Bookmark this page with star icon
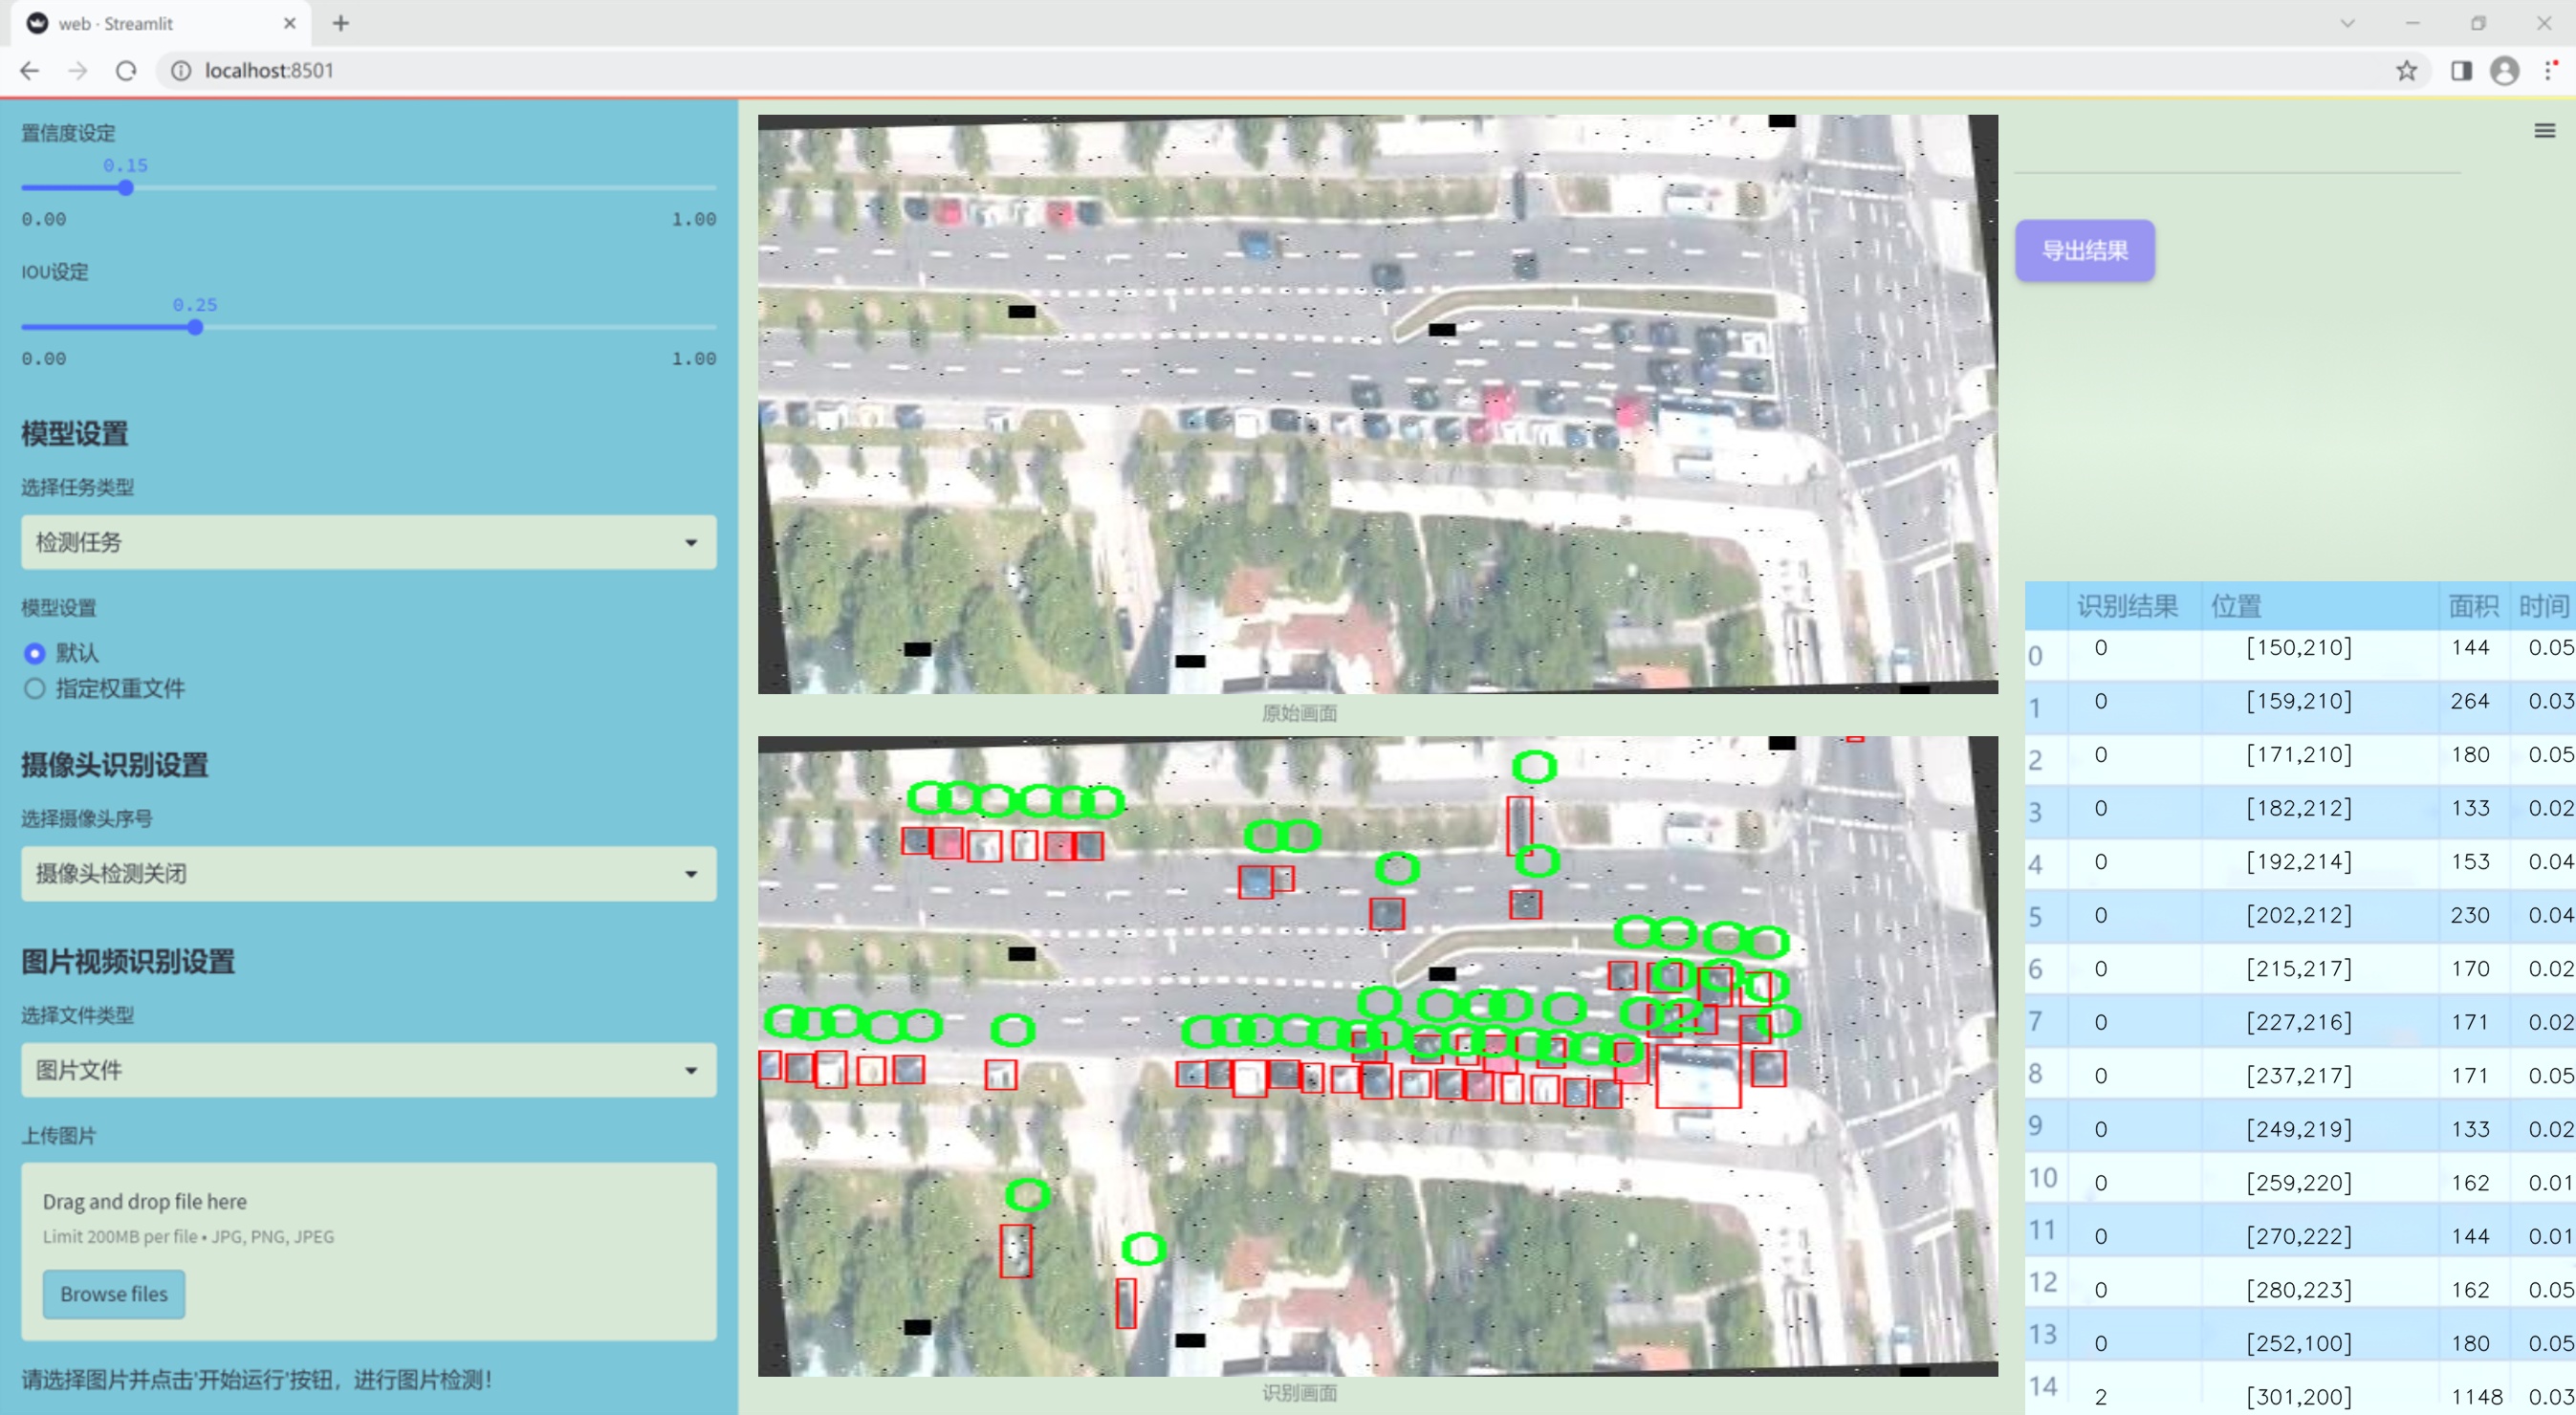 [x=2406, y=71]
